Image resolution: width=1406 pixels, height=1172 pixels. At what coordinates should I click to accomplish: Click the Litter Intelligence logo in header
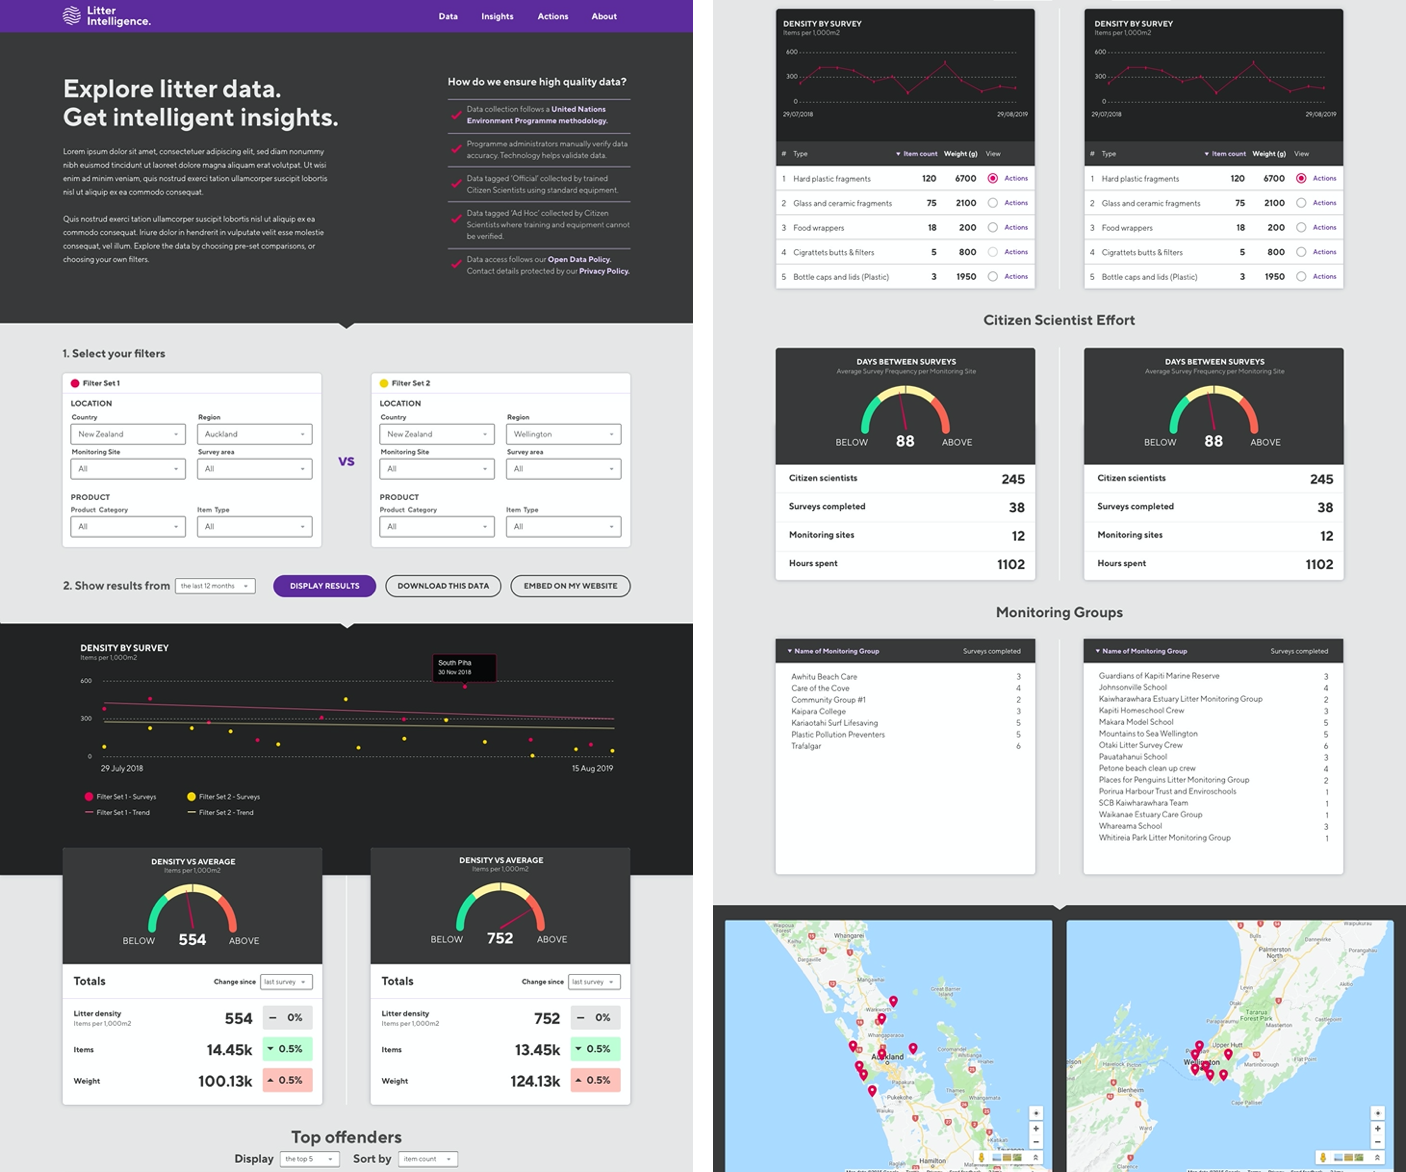click(106, 16)
